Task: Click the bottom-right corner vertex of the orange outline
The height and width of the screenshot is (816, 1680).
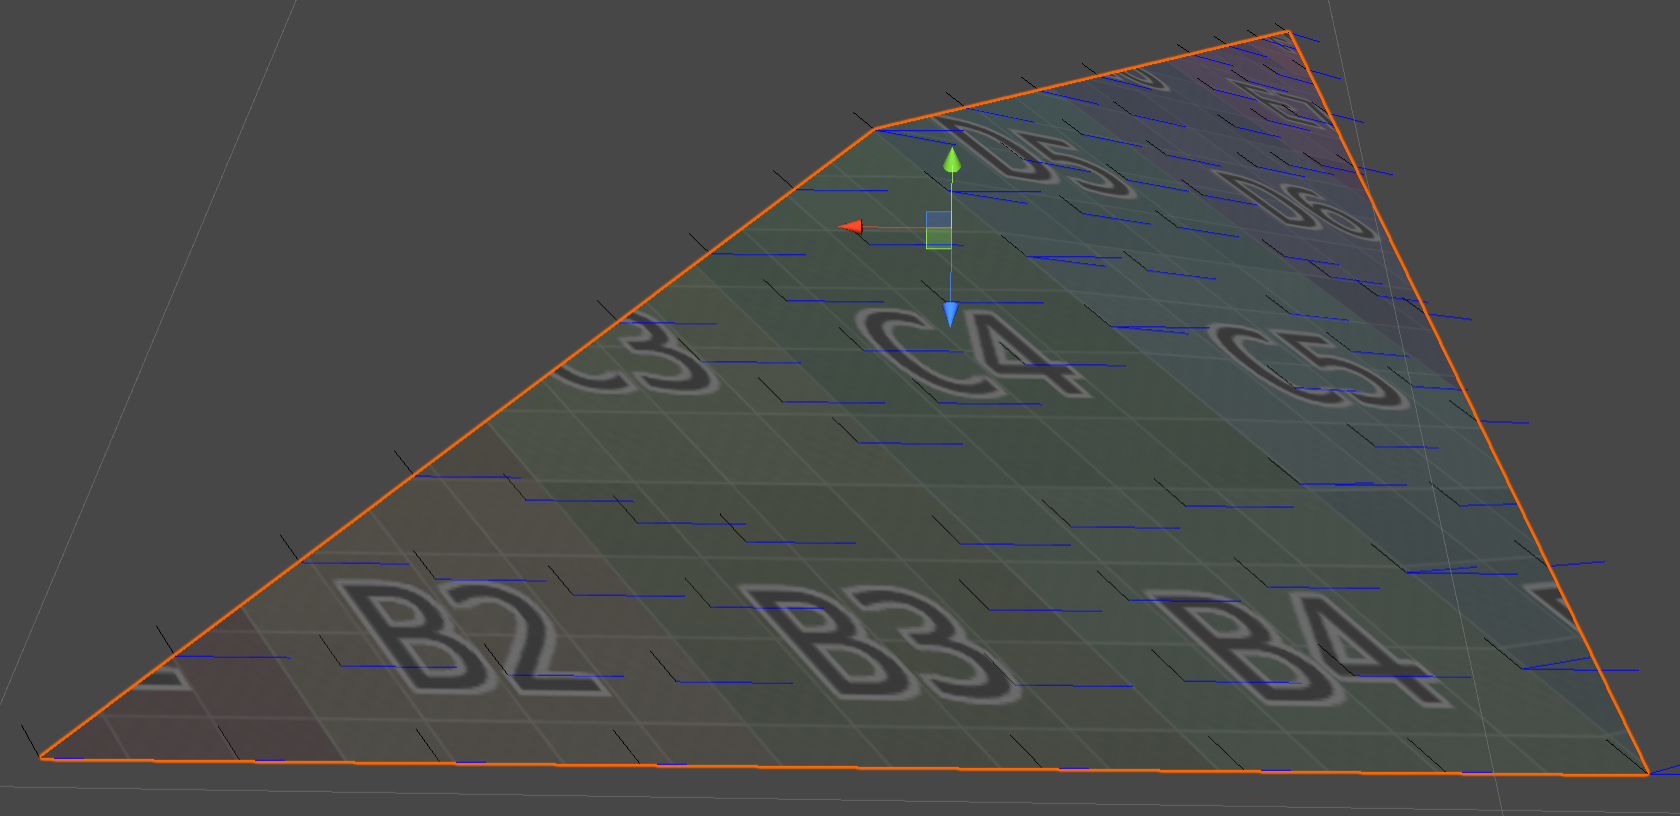Action: [x=1647, y=774]
